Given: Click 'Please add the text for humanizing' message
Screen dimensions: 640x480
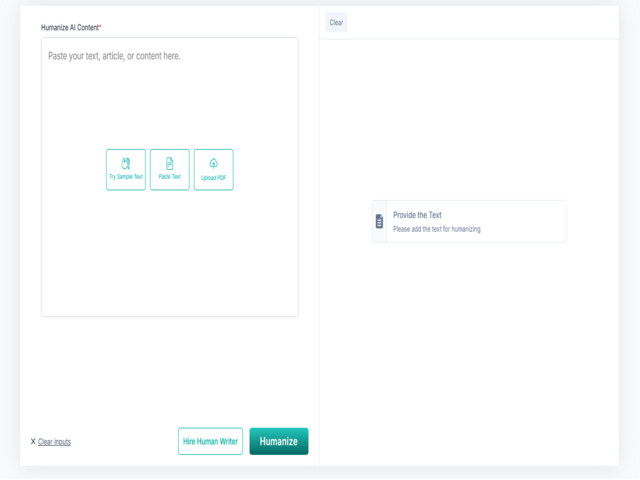Looking at the screenshot, I should [x=436, y=229].
